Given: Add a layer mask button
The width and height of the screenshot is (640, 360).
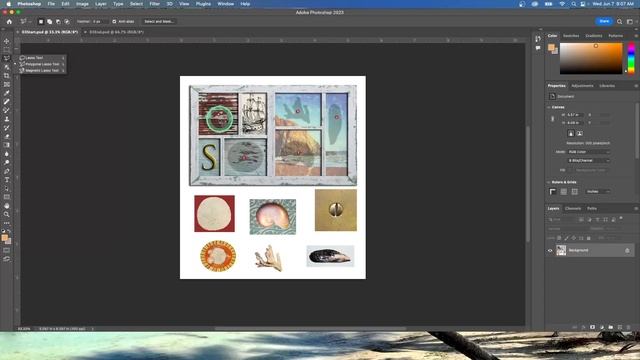Looking at the screenshot, I should tap(592, 327).
